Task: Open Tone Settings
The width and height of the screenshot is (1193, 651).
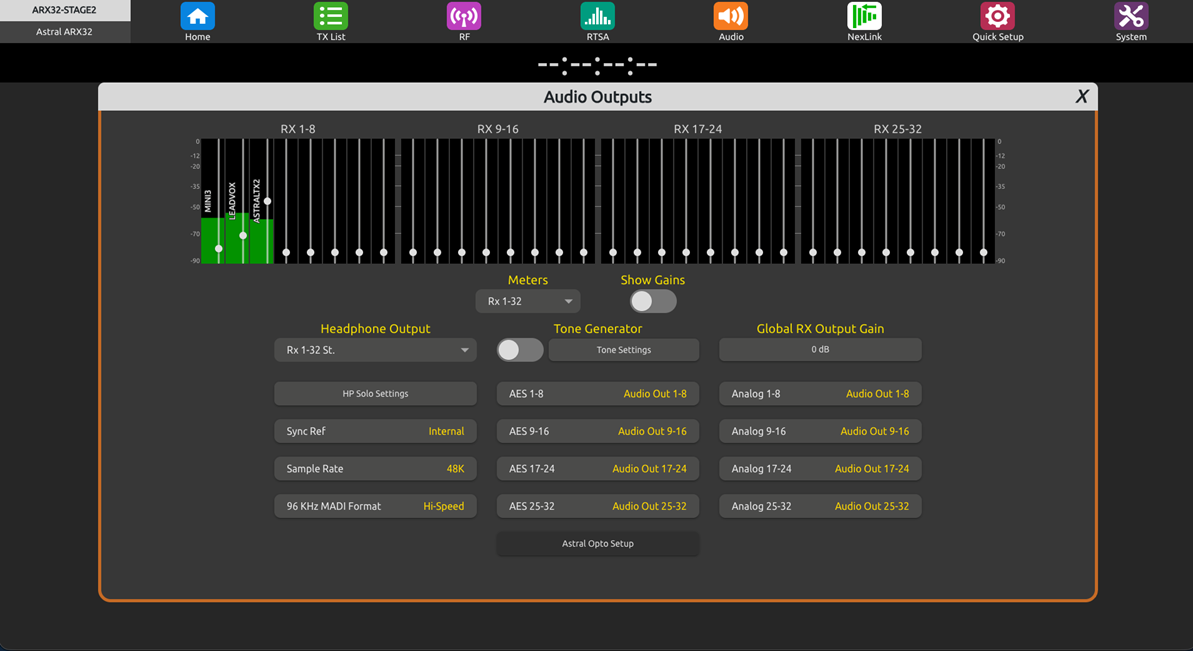Action: point(624,350)
